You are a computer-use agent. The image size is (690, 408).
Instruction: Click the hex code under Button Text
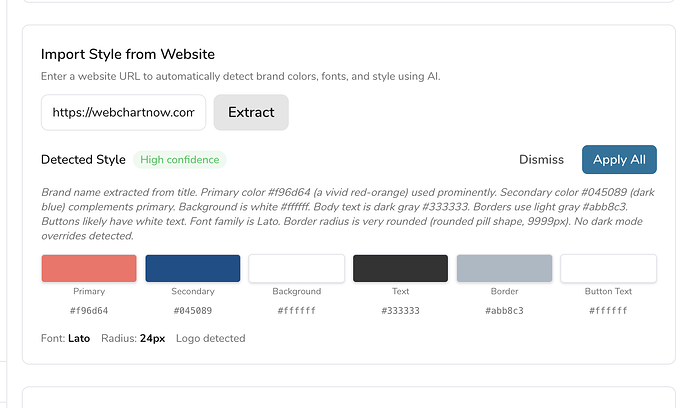click(608, 311)
